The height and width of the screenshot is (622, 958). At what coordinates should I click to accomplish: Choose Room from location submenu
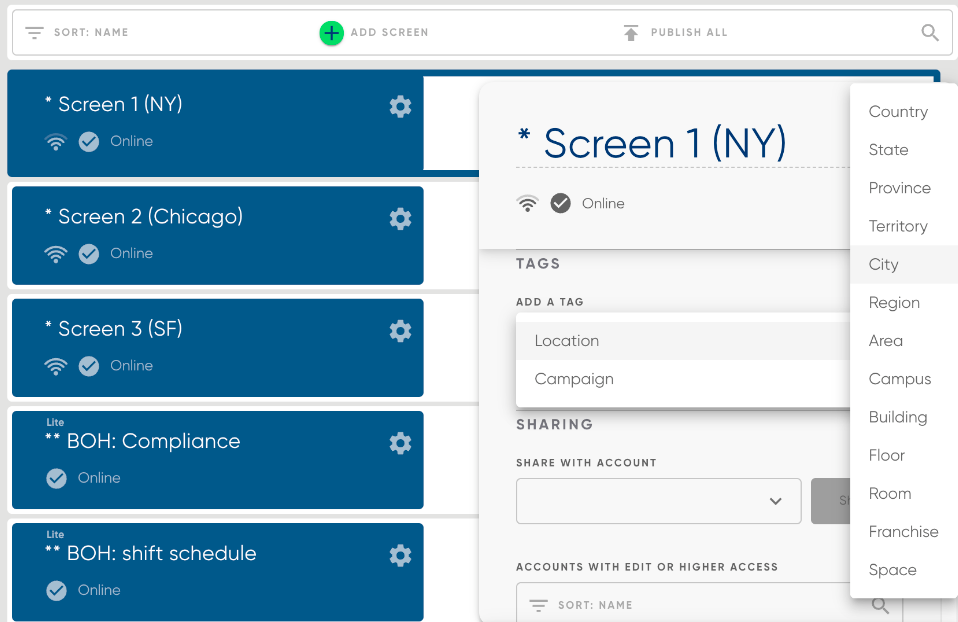[x=904, y=494]
